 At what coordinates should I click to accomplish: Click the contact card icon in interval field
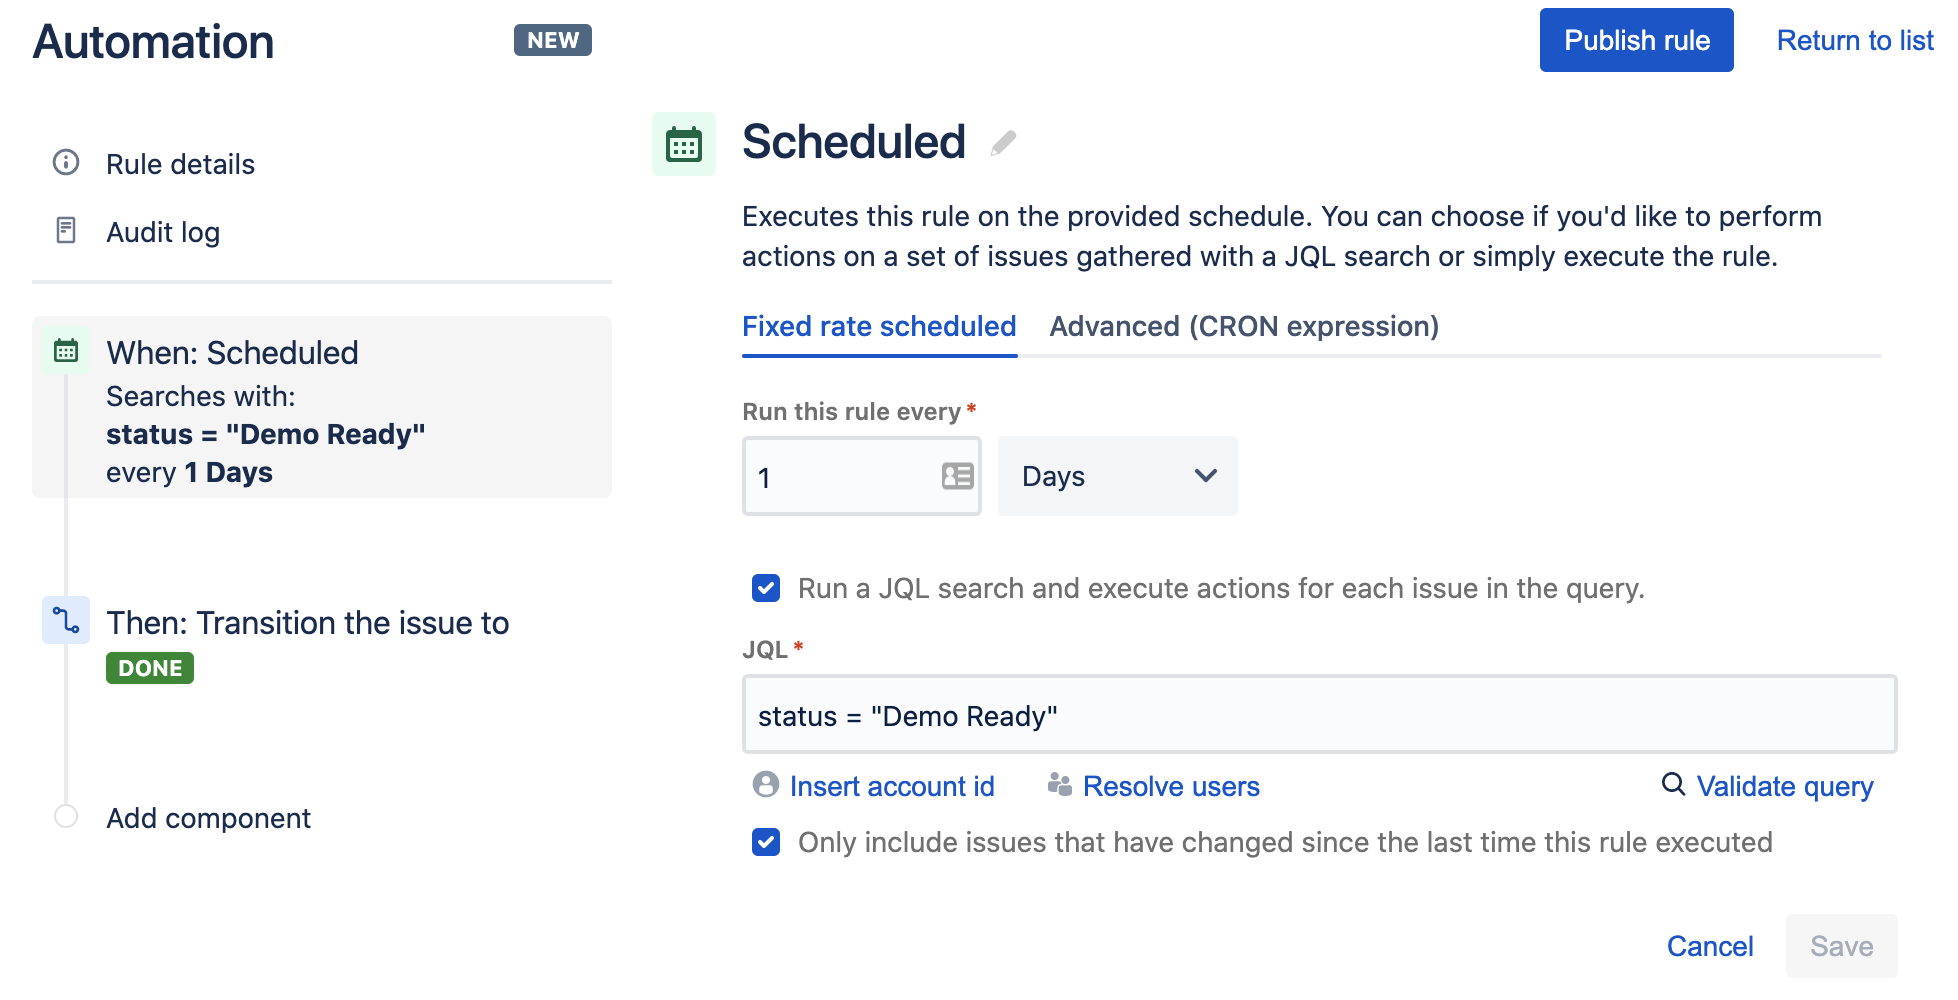(x=956, y=477)
